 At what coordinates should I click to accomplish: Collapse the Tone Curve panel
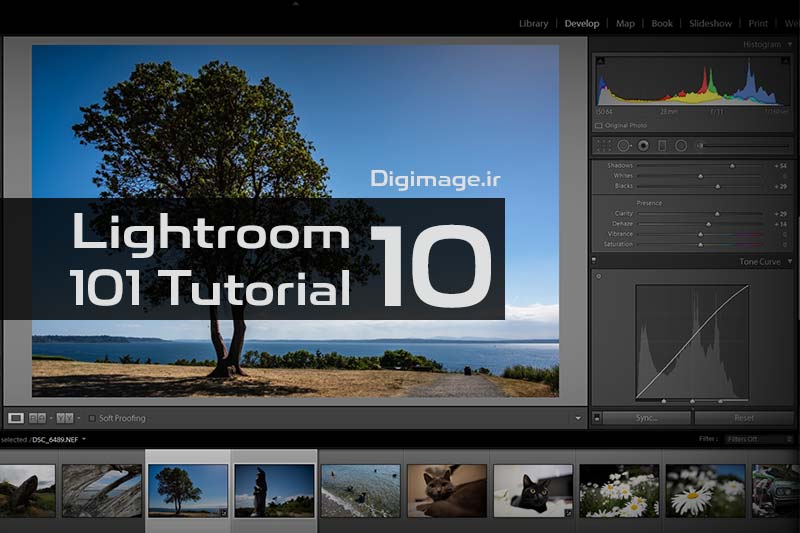[x=790, y=261]
